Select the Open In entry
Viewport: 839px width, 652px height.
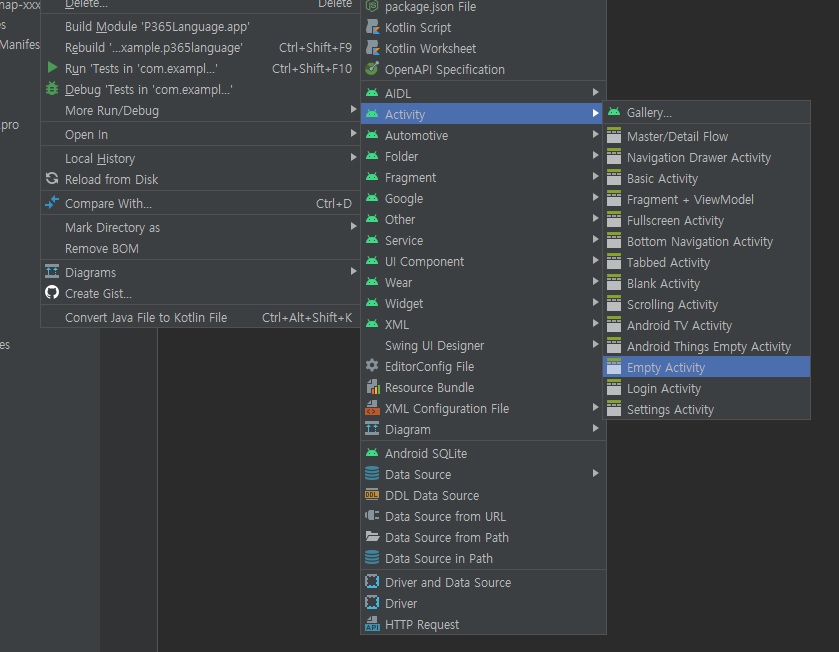[x=200, y=134]
